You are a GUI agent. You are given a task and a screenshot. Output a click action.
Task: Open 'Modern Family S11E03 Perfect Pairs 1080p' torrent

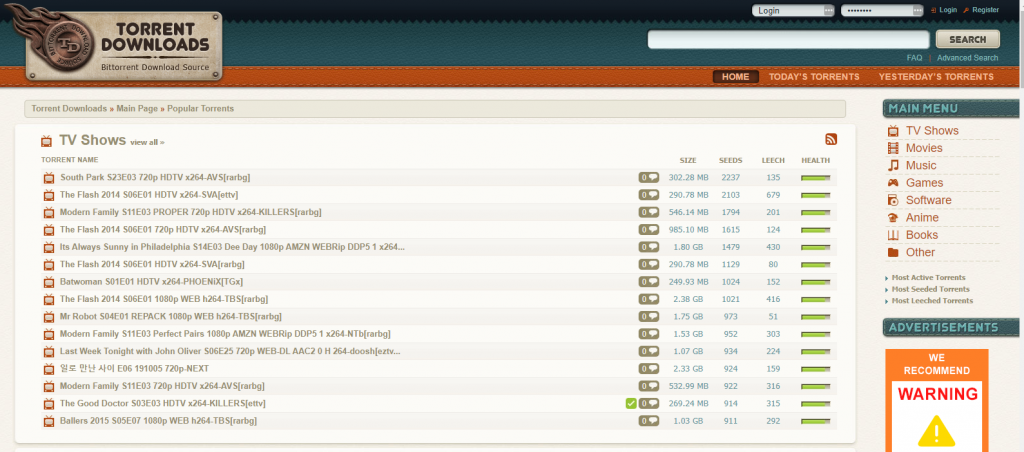pyautogui.click(x=225, y=334)
